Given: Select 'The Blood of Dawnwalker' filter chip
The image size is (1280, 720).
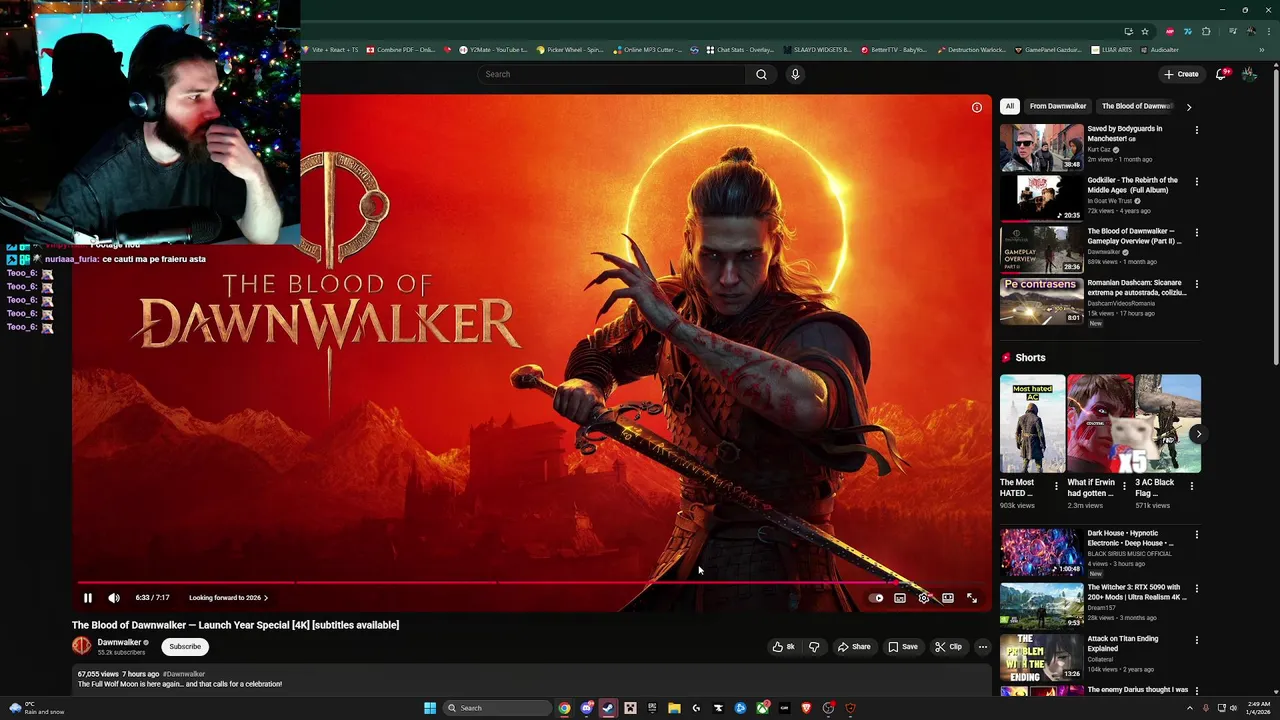Looking at the screenshot, I should coord(1137,106).
